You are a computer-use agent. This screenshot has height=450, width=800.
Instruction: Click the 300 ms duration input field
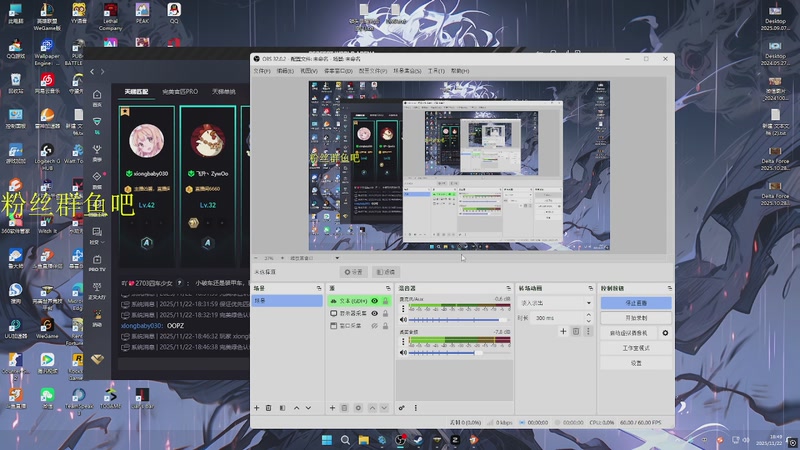coord(557,318)
